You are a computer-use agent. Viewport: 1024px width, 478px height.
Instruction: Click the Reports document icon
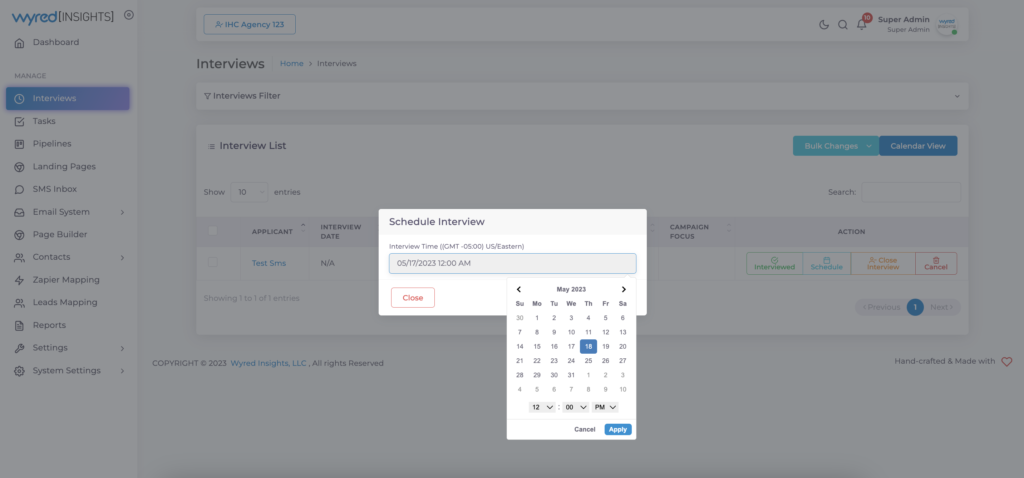[x=19, y=325]
